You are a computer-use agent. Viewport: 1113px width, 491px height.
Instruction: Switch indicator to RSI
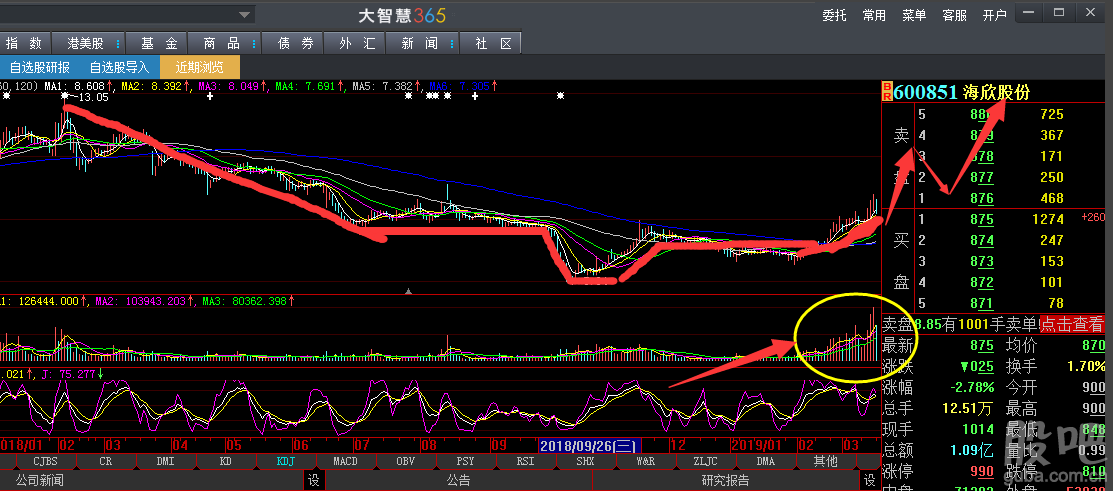(x=526, y=461)
